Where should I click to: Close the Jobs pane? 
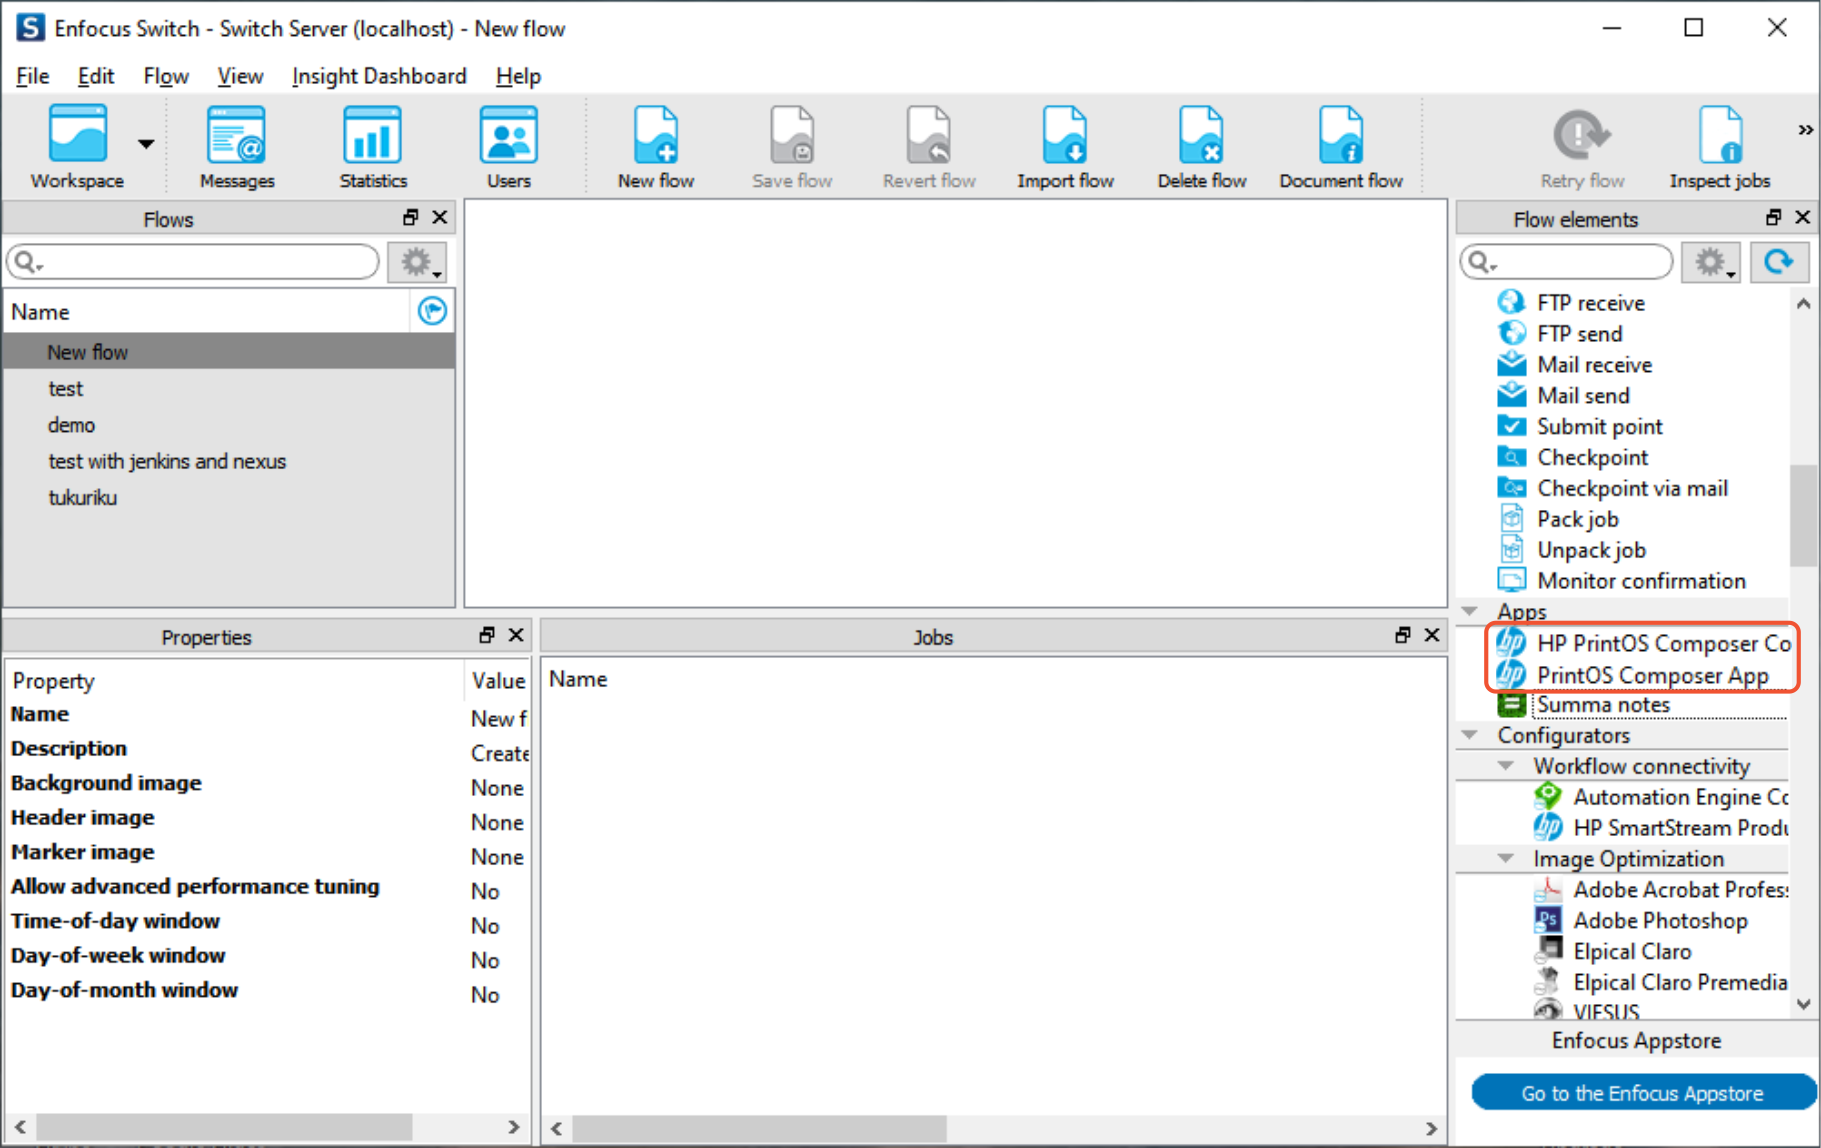click(x=1432, y=635)
